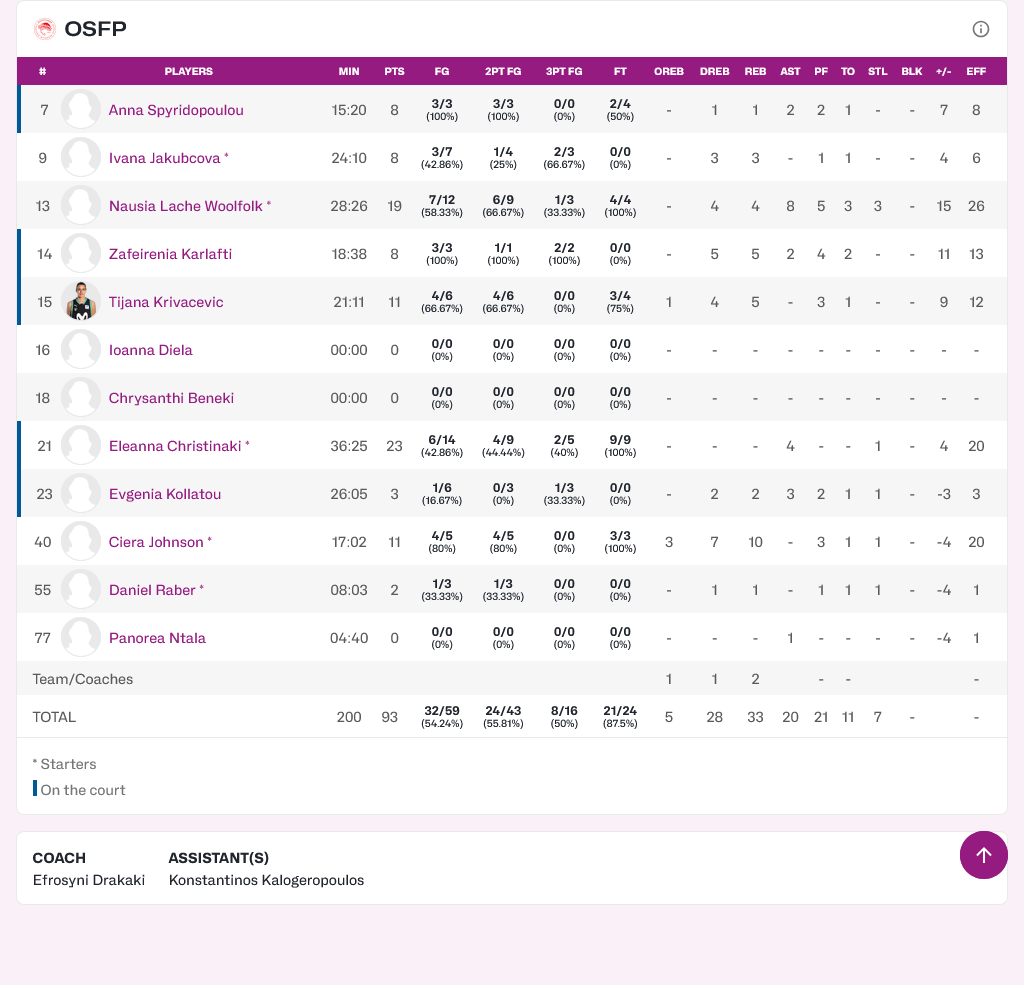Click Chrysanthi Beneki's name link

(x=171, y=398)
